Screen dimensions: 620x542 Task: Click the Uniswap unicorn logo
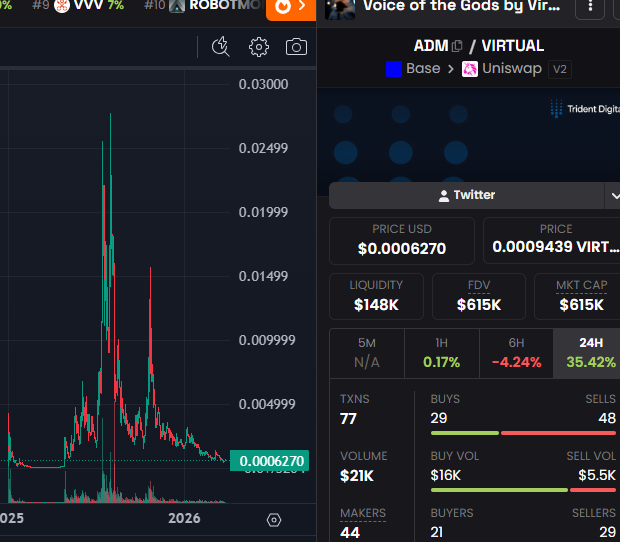(x=470, y=69)
